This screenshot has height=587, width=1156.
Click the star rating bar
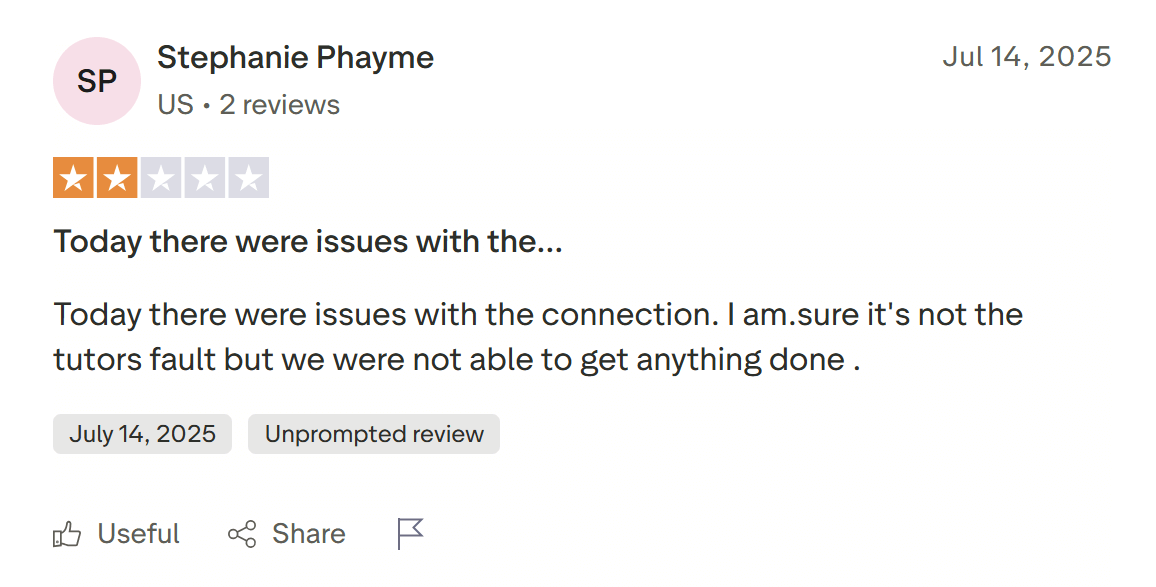[x=163, y=177]
